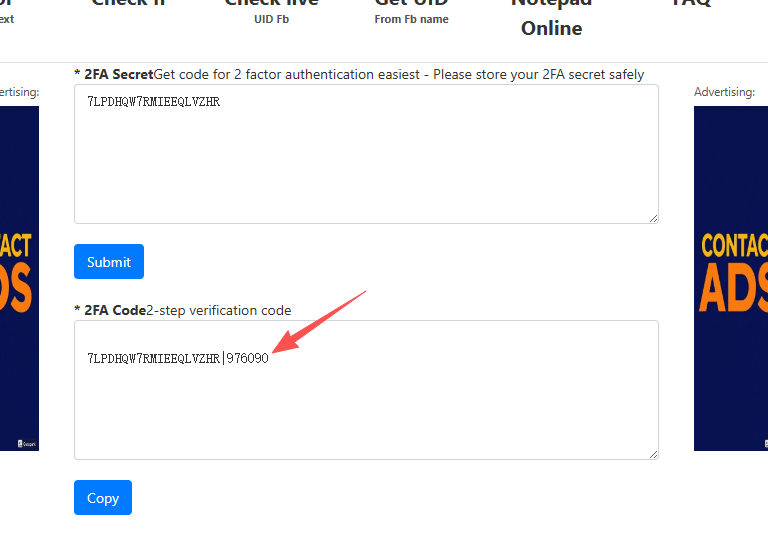Click the resize grip of 2FA Secret box
This screenshot has height=533, width=768.
653,218
